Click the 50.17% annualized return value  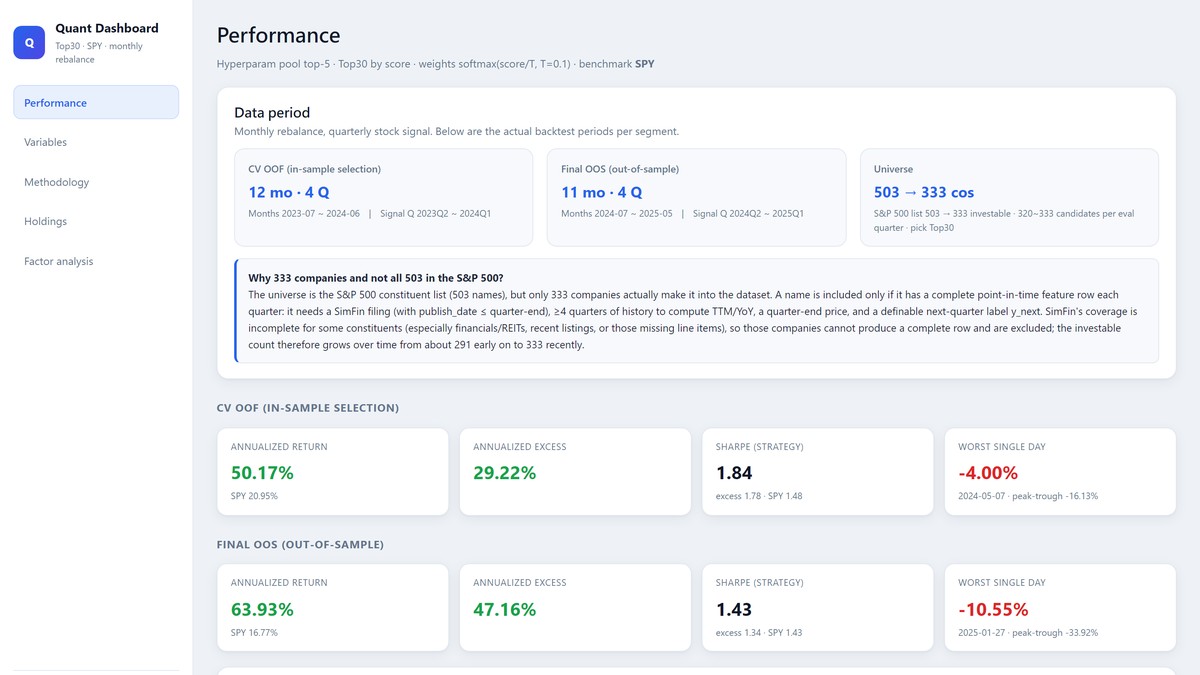pos(262,473)
